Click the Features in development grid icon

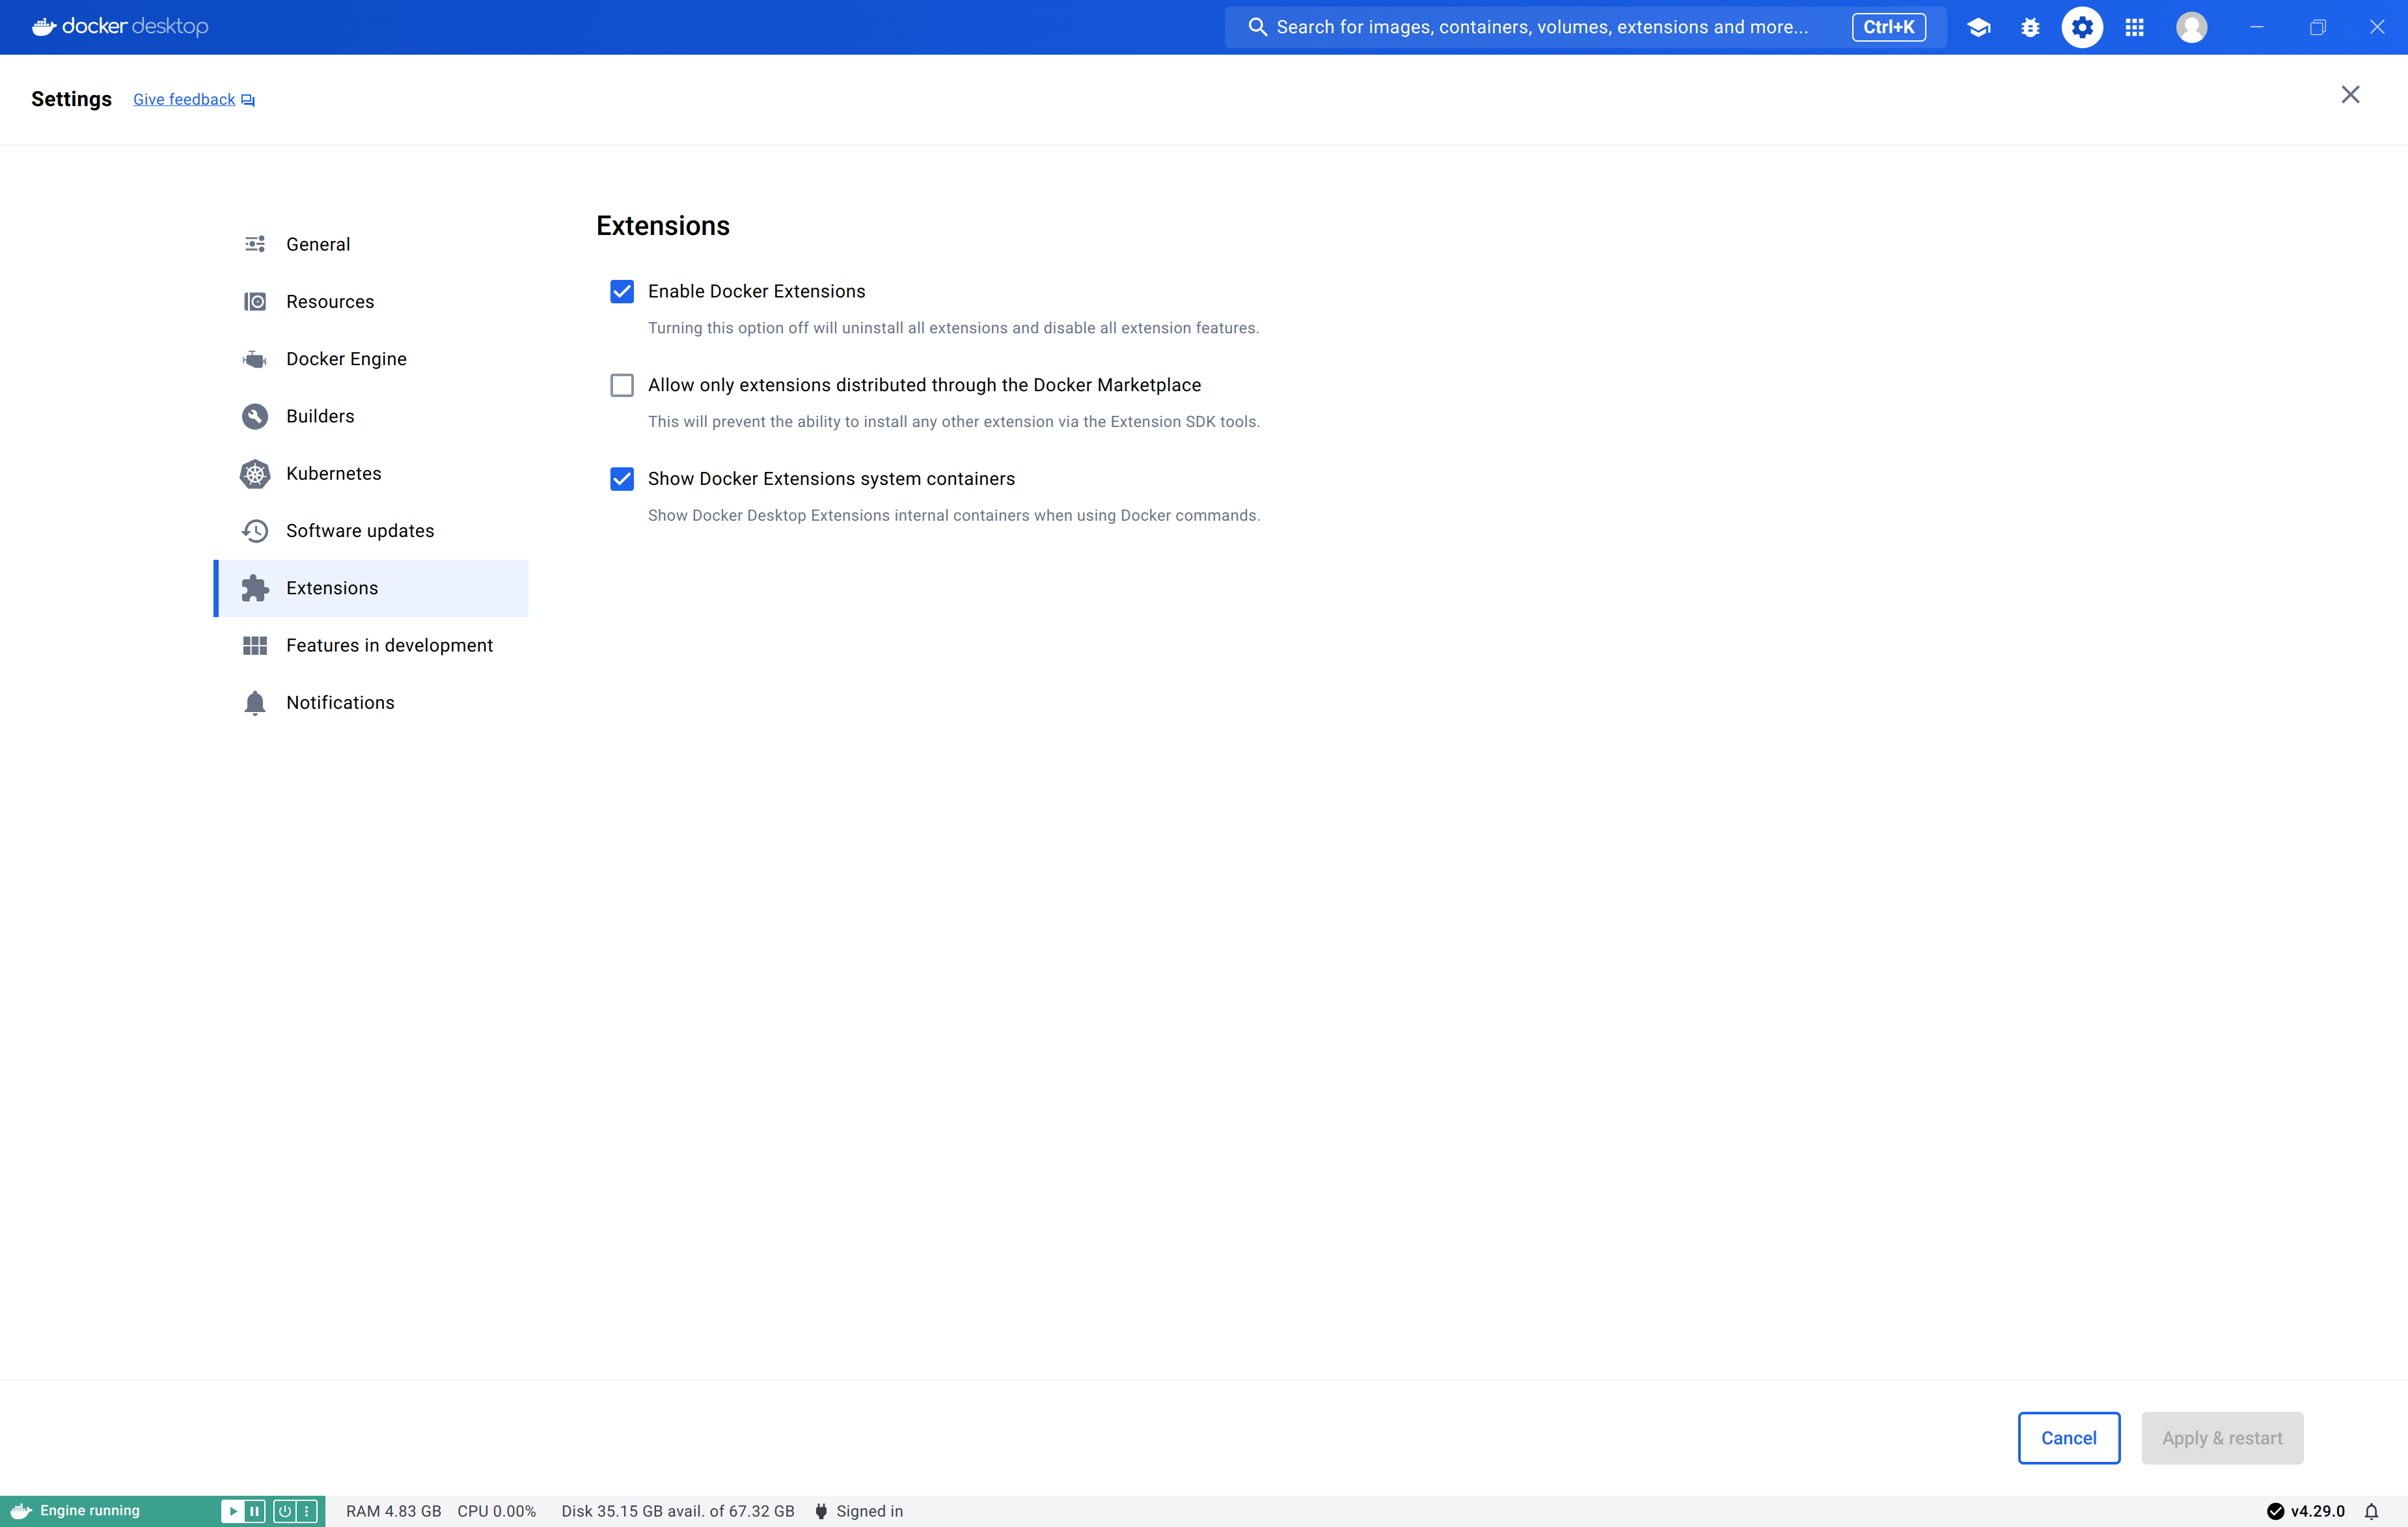tap(255, 645)
